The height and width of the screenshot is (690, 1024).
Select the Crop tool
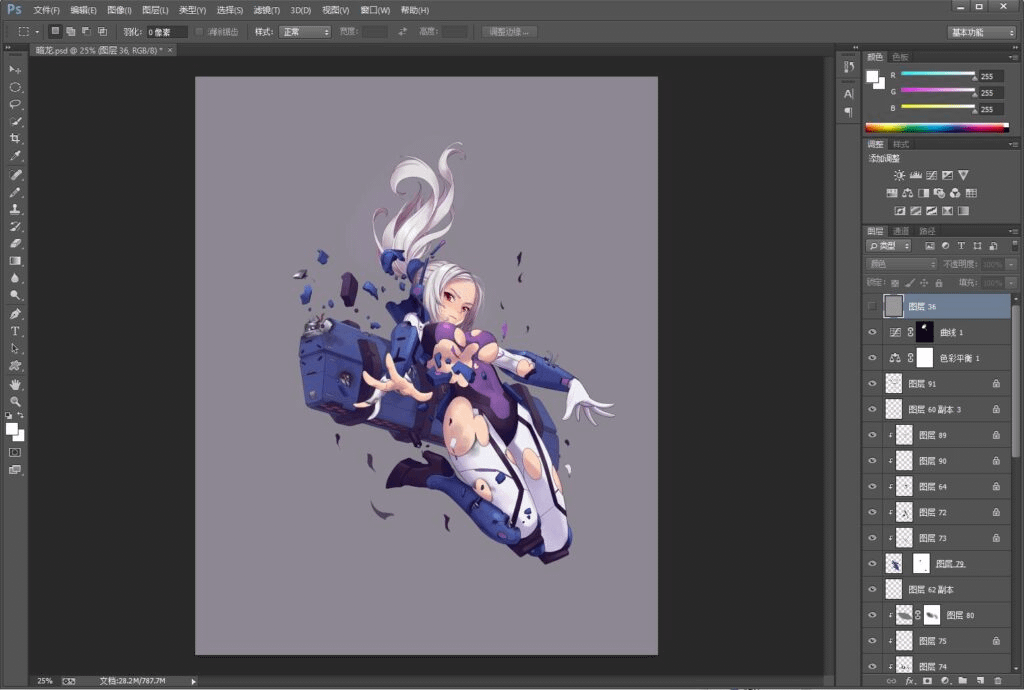click(x=14, y=138)
